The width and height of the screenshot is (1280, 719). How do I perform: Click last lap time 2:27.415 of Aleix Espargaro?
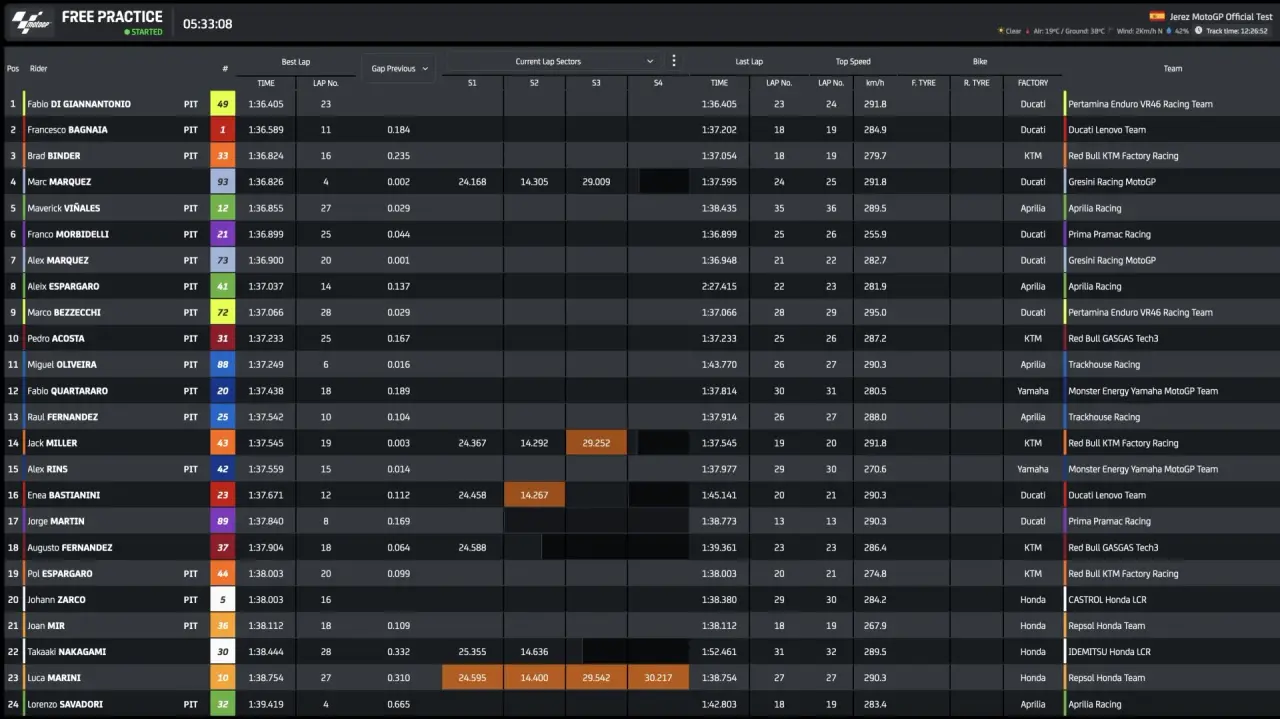point(719,287)
